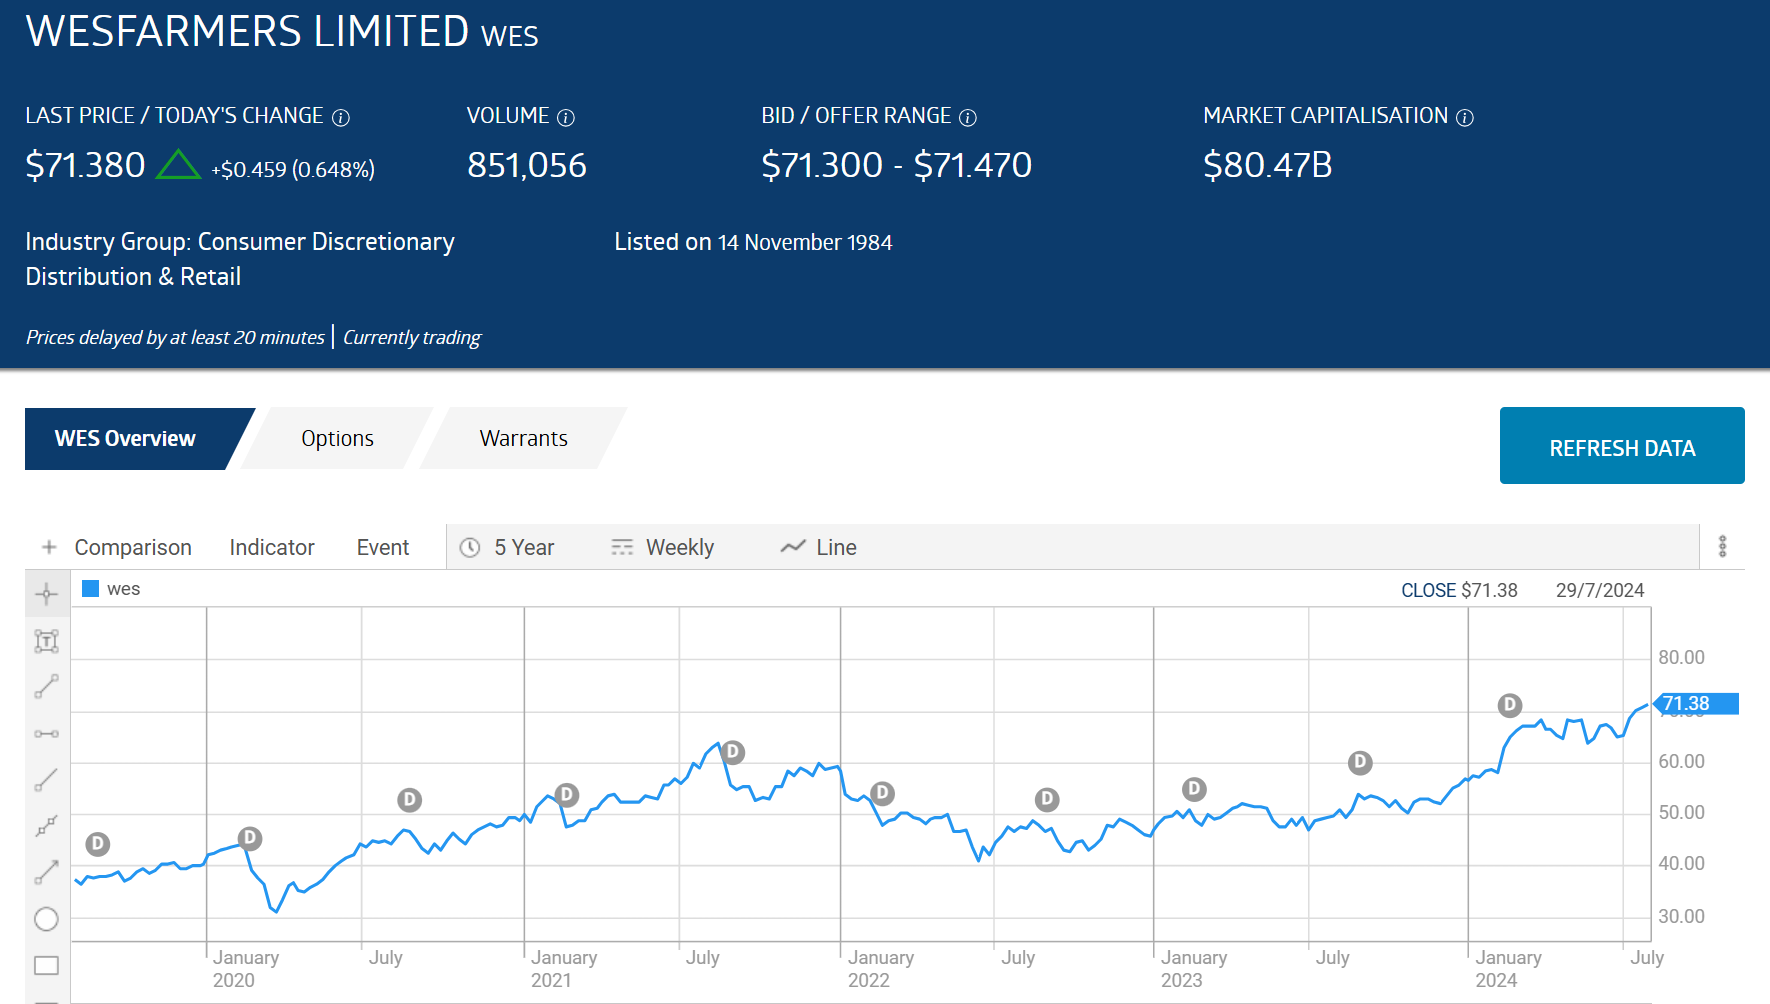Switch to the Options tab

pyautogui.click(x=337, y=438)
